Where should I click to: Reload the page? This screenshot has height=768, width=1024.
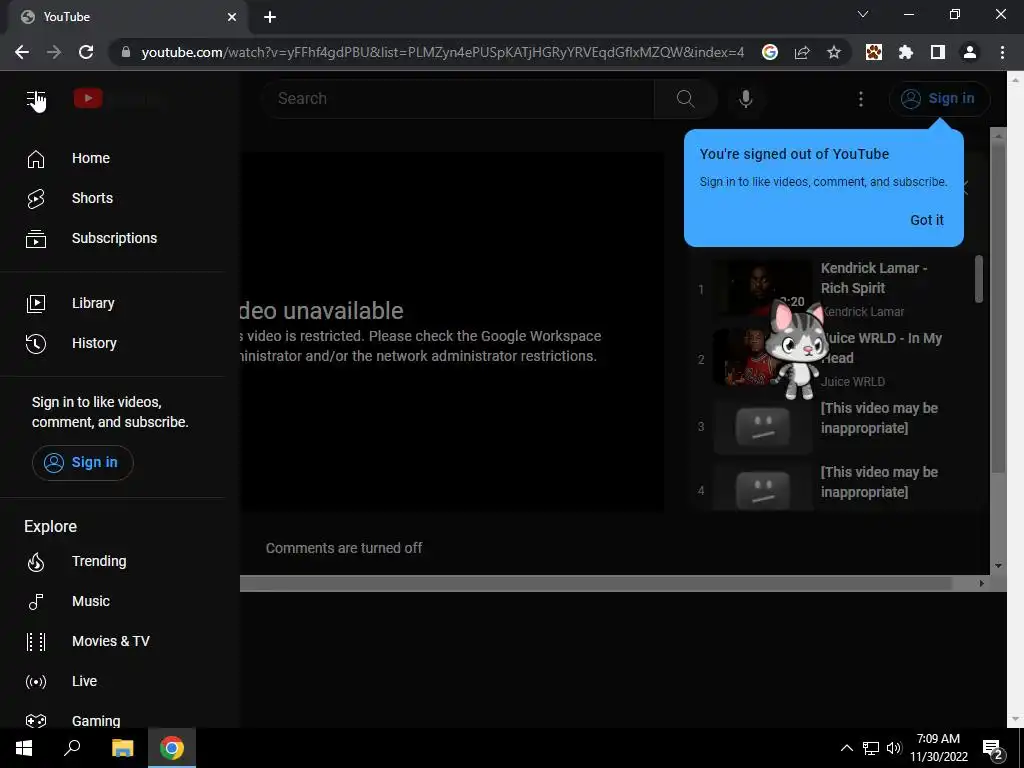pyautogui.click(x=86, y=52)
